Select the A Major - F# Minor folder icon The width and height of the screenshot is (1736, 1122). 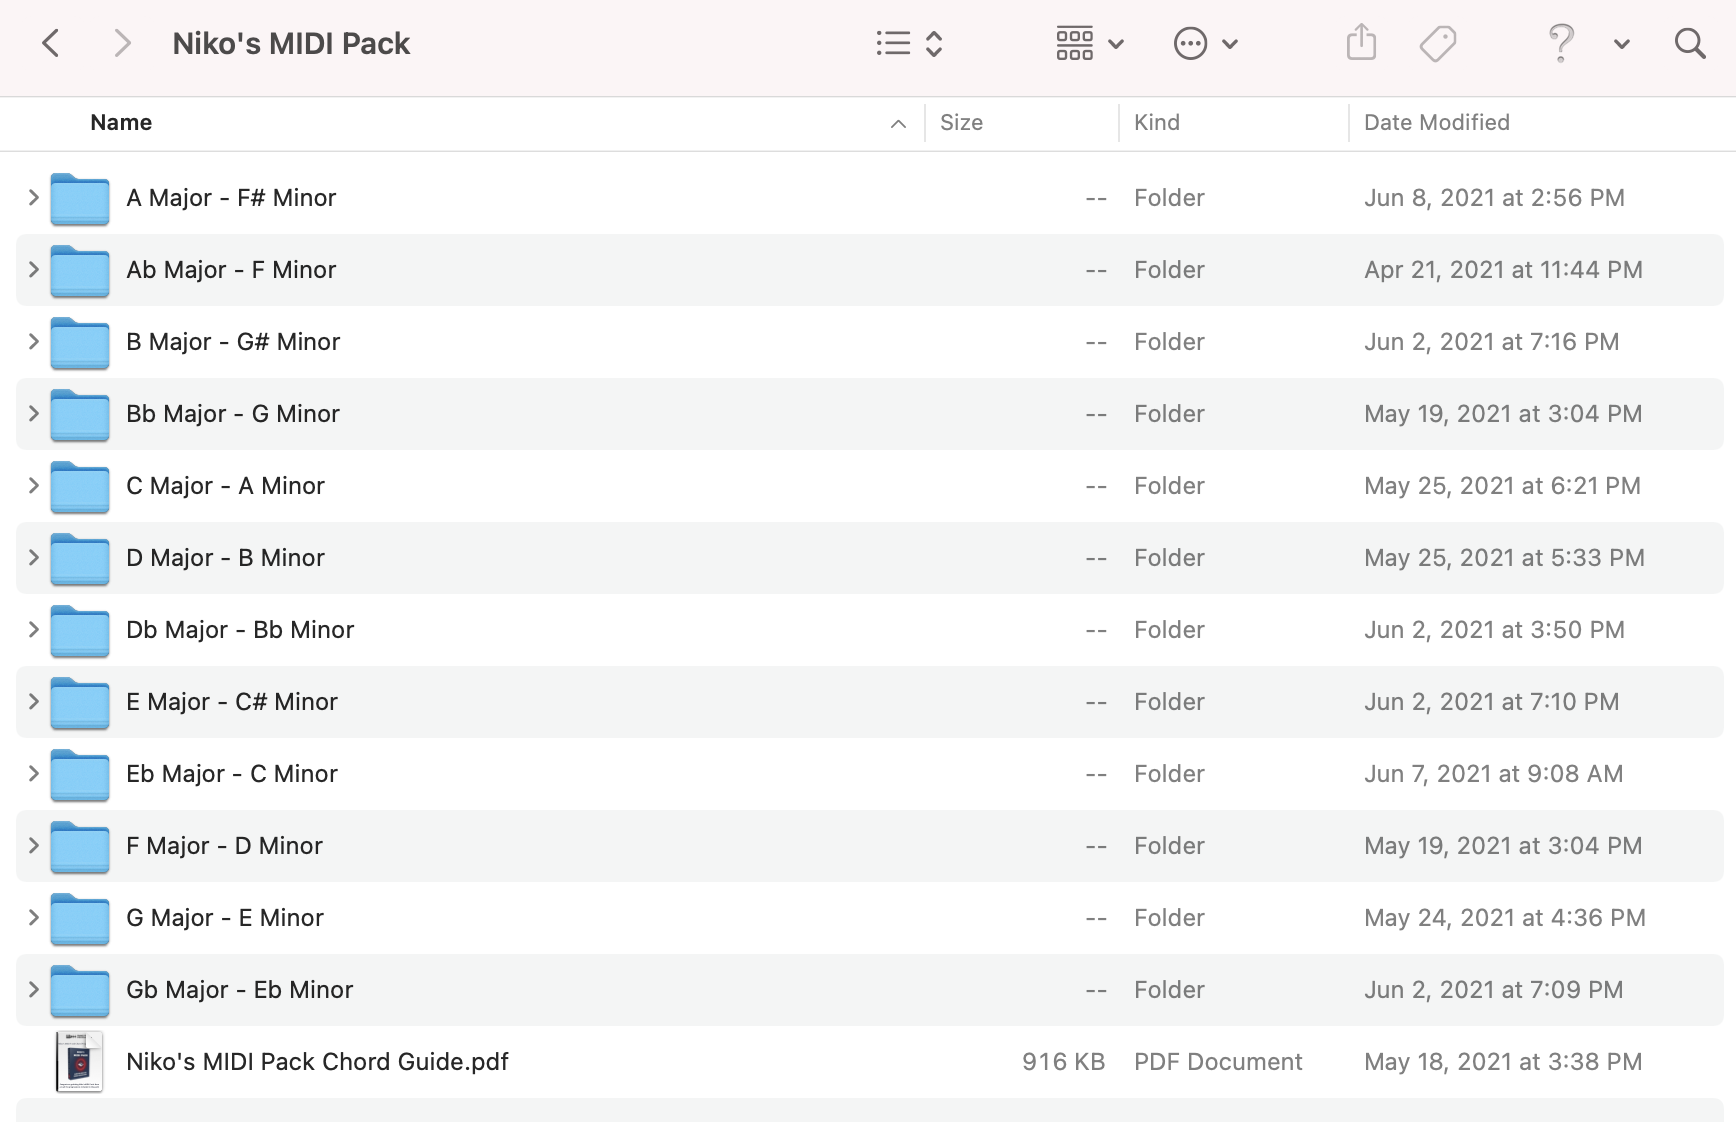[80, 199]
